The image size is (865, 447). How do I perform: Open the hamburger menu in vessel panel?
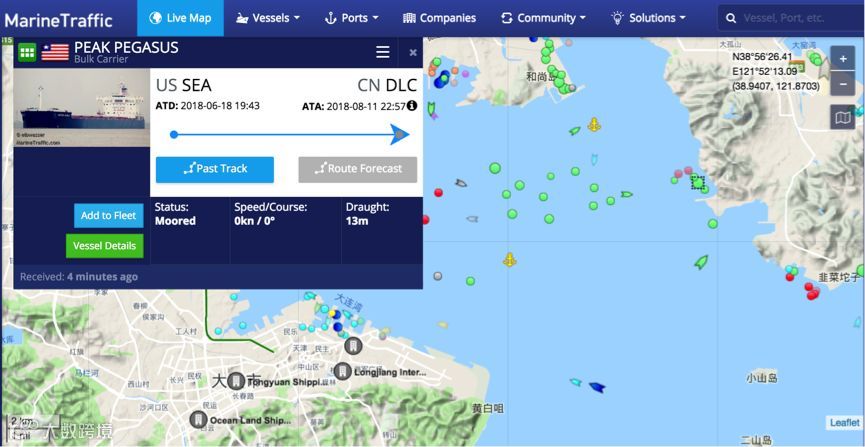tap(383, 52)
